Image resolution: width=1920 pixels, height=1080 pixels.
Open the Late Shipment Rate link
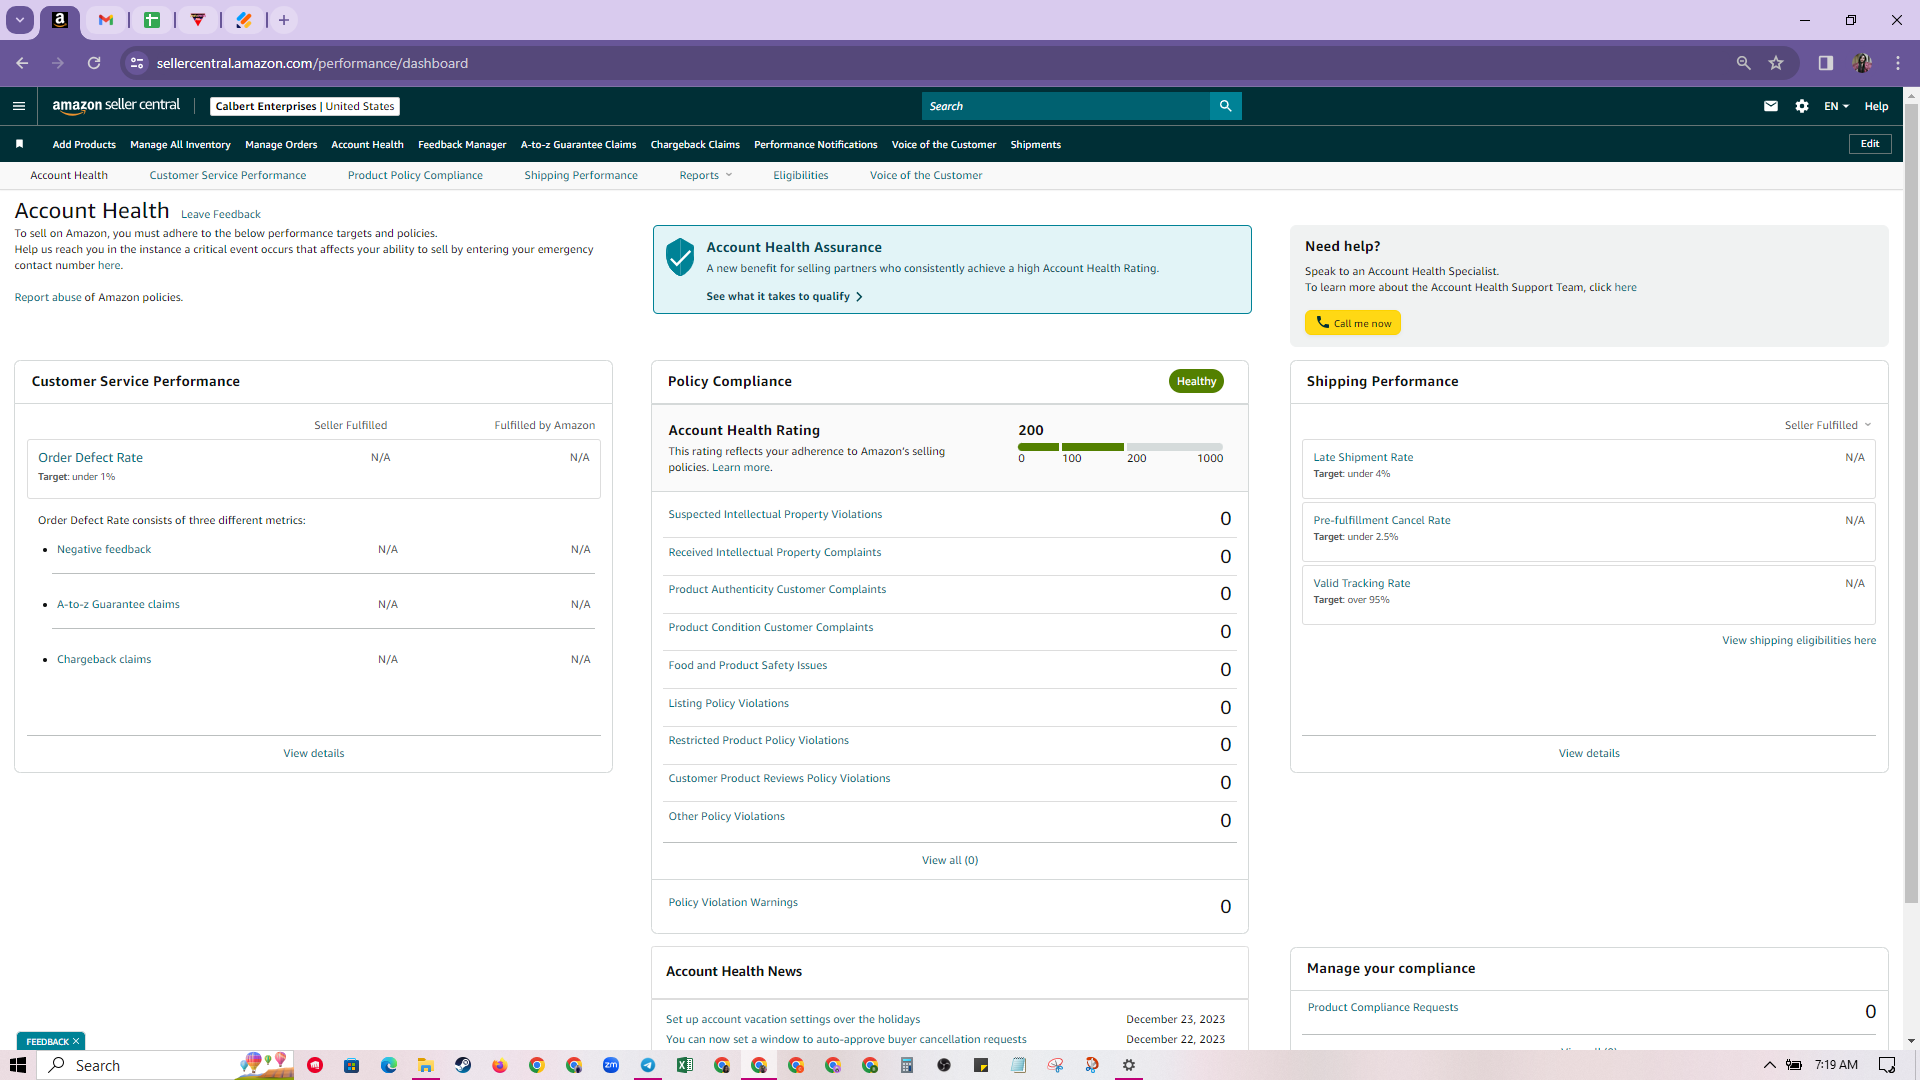tap(1363, 458)
